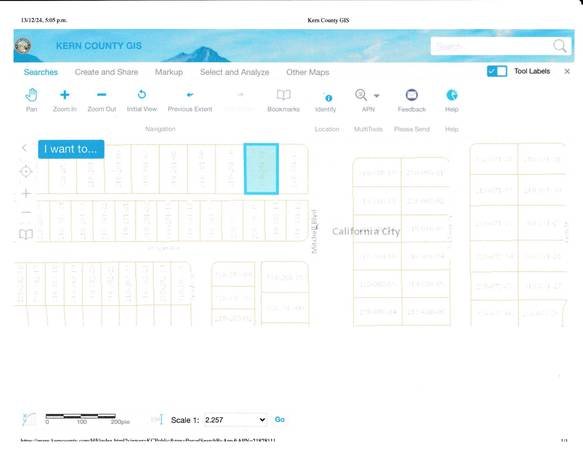Image resolution: width=583 pixels, height=450 pixels.
Task: Open the Bookmarks book icon
Action: click(283, 95)
